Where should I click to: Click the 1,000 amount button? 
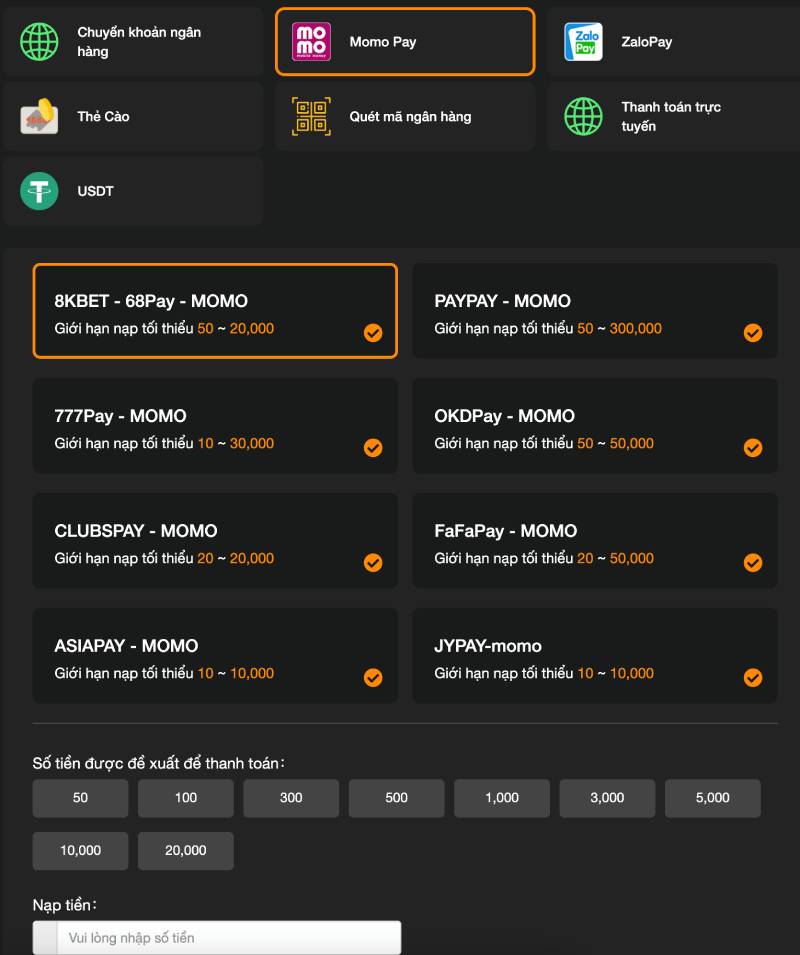point(501,798)
